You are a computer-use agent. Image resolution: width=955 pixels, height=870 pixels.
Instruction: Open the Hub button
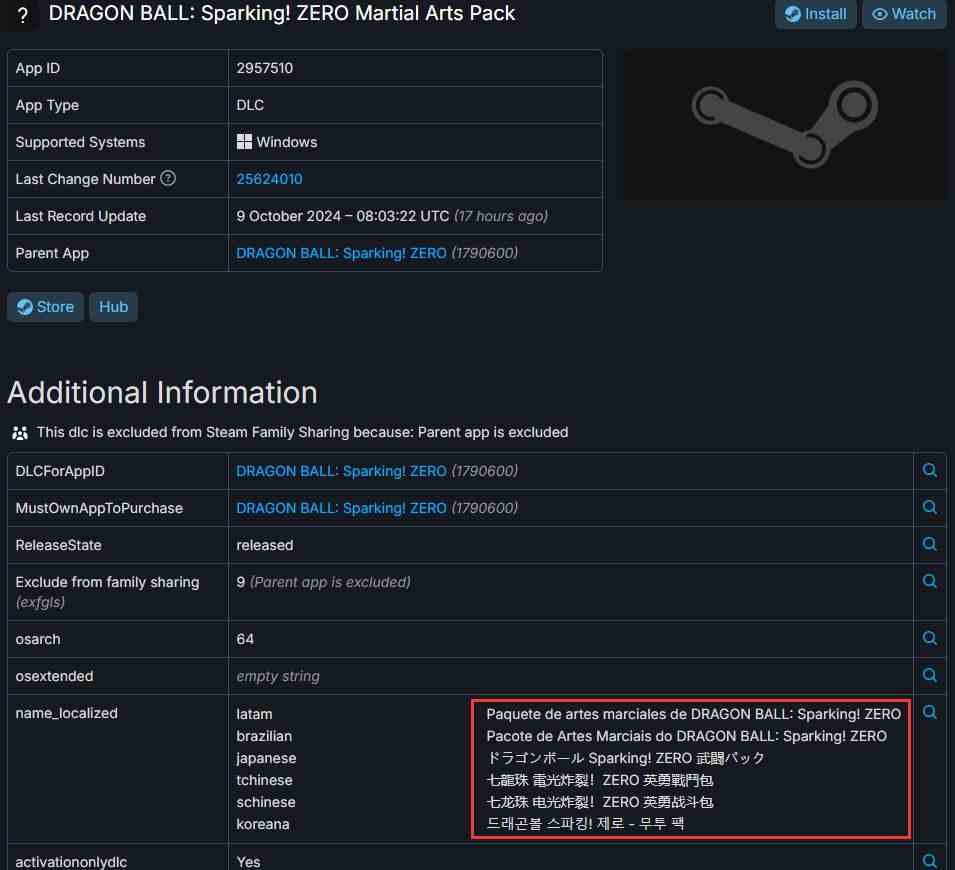pos(113,306)
